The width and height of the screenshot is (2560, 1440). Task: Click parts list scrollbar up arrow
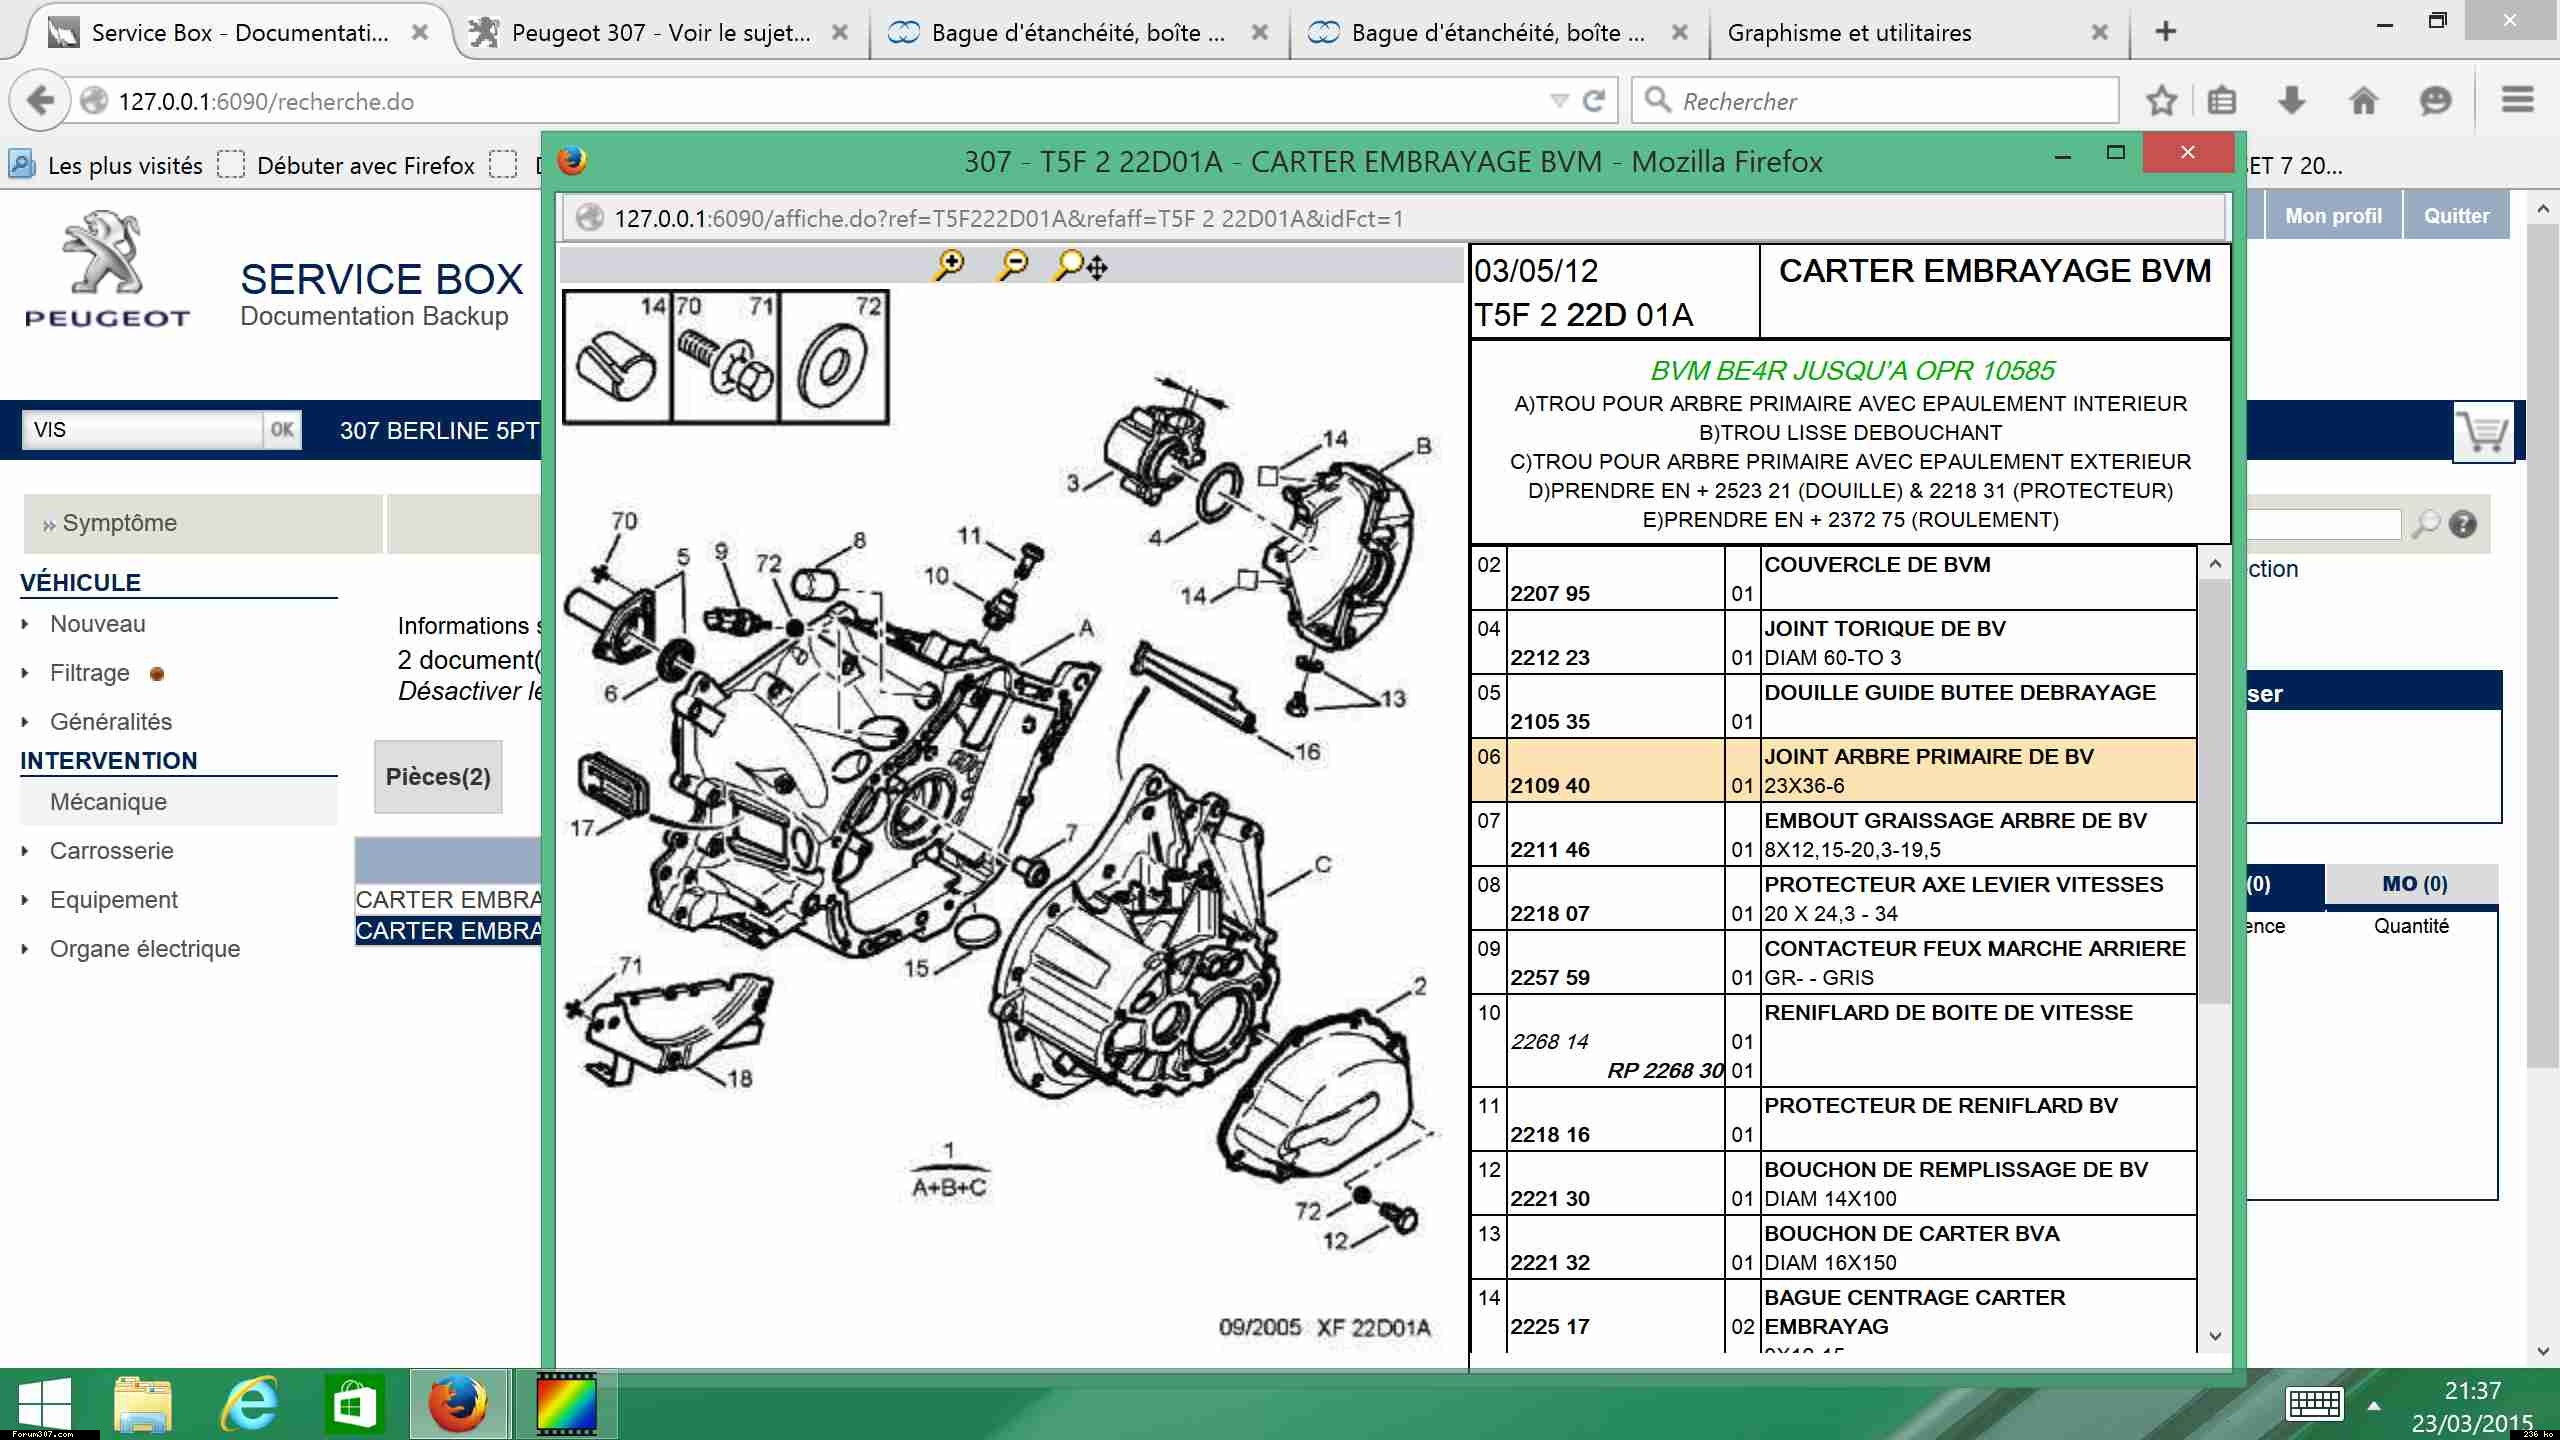[x=2214, y=564]
